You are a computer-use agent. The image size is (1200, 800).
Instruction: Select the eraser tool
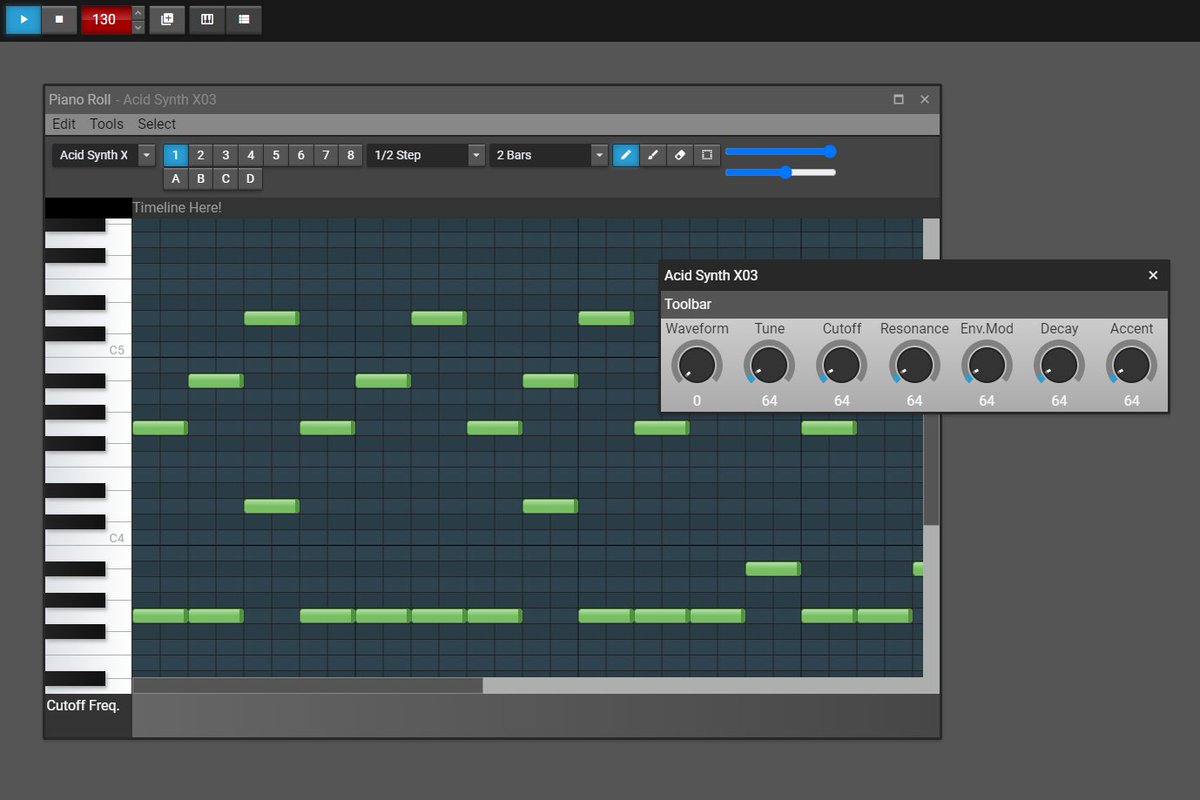click(x=680, y=155)
